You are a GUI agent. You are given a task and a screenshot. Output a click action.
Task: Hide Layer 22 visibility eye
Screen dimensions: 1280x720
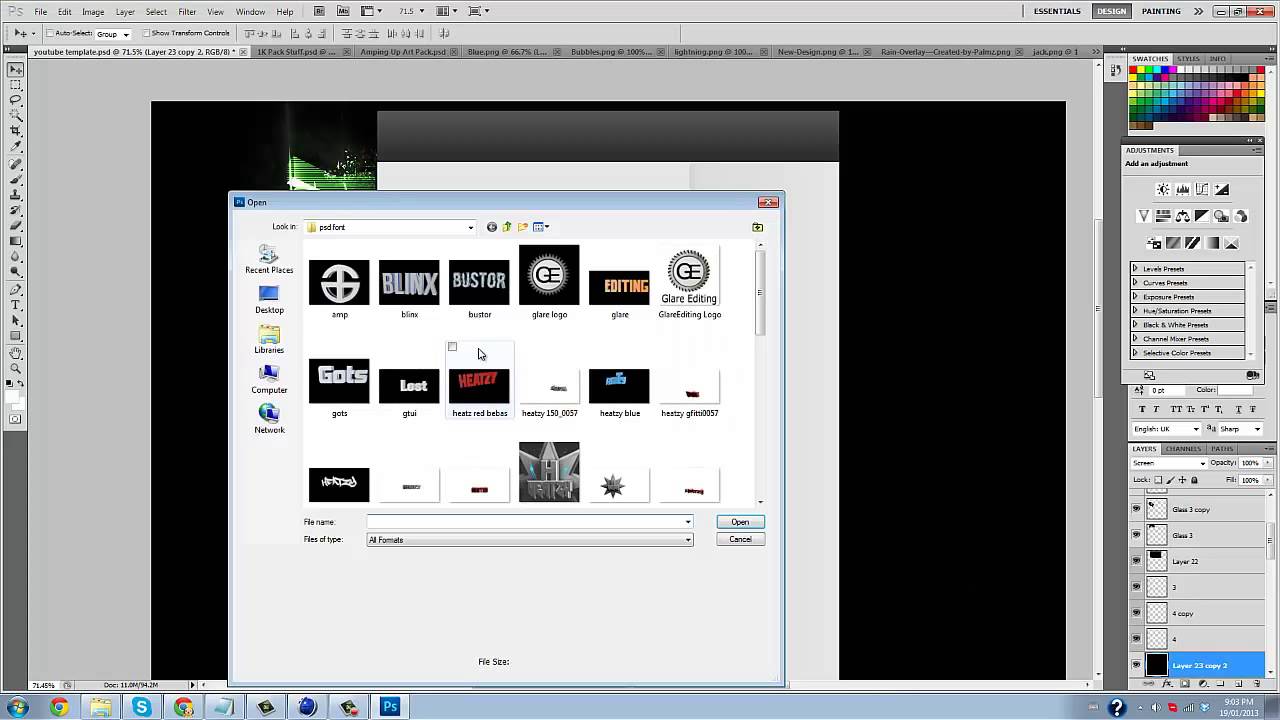[1136, 561]
